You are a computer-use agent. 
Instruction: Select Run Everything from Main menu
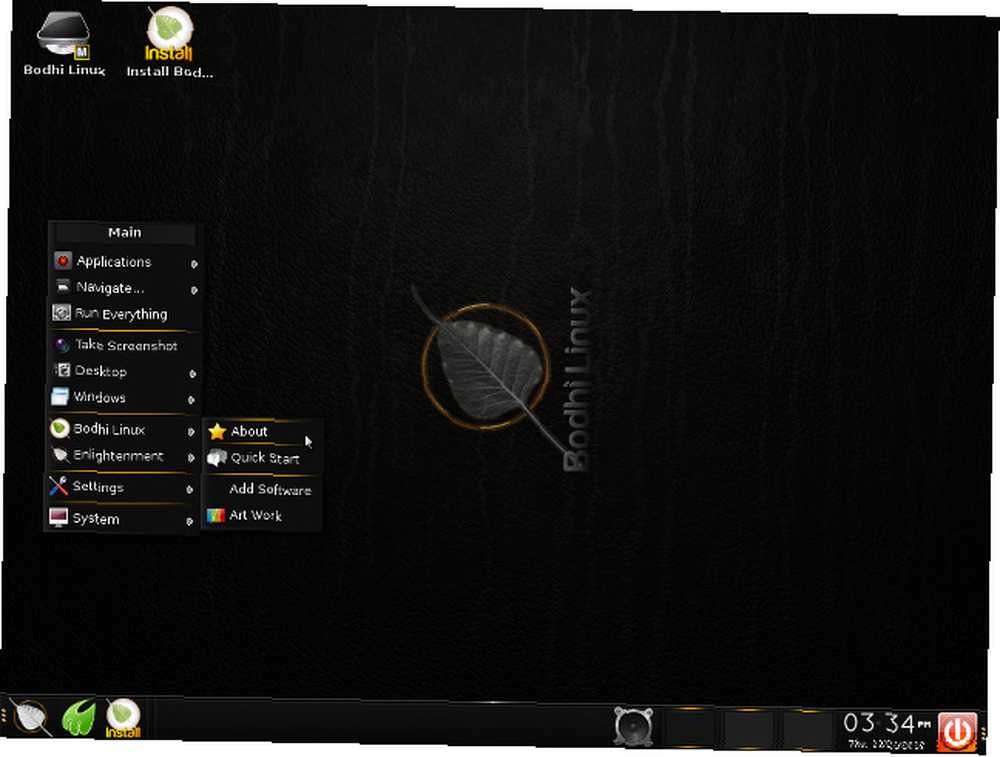[125, 314]
